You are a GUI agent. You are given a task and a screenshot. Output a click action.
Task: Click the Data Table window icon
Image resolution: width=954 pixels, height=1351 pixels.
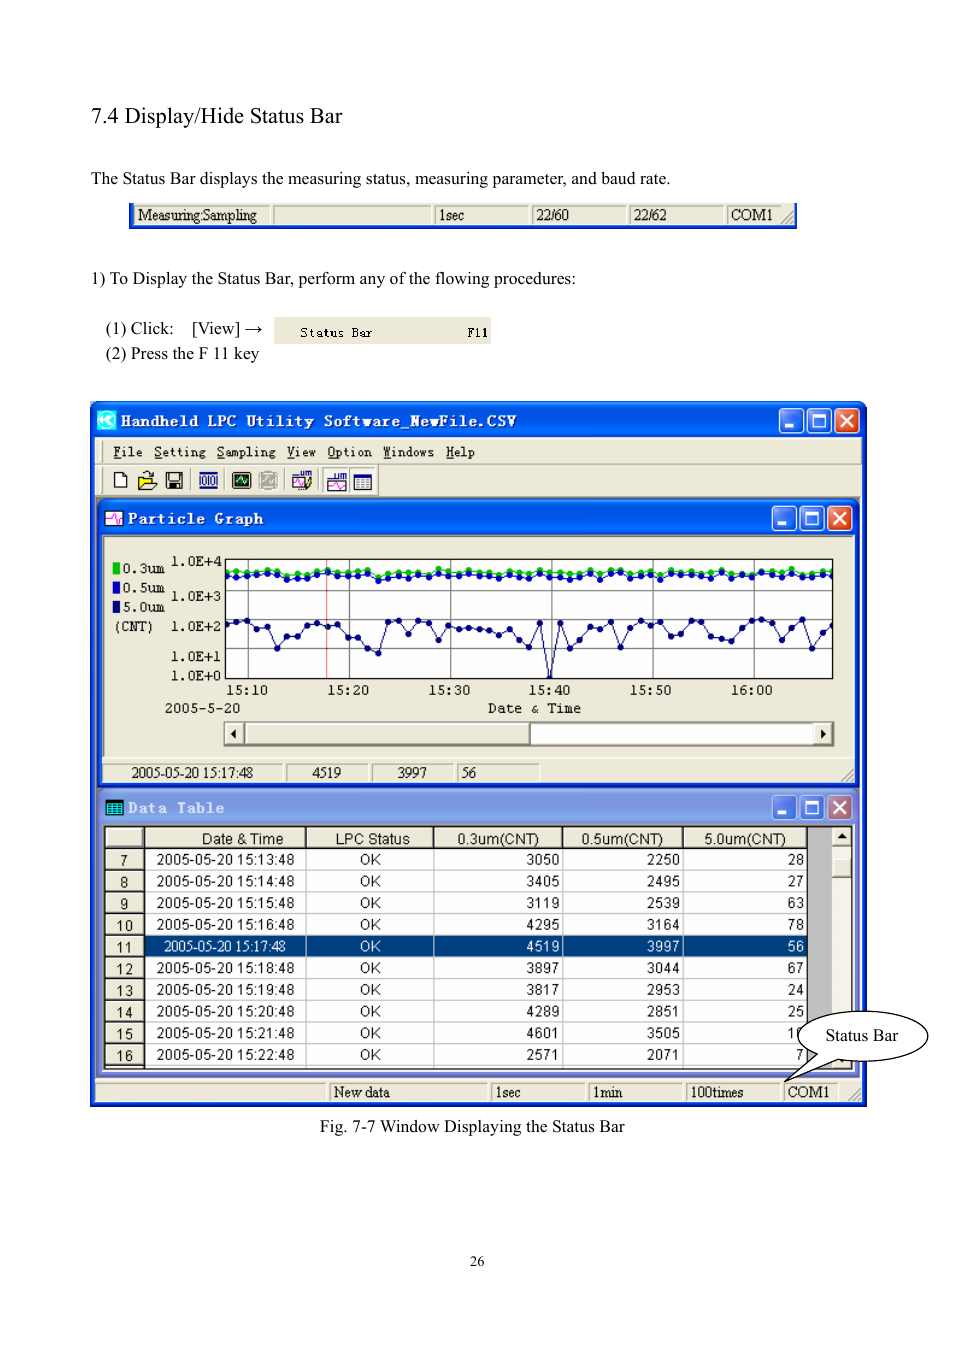(x=114, y=807)
